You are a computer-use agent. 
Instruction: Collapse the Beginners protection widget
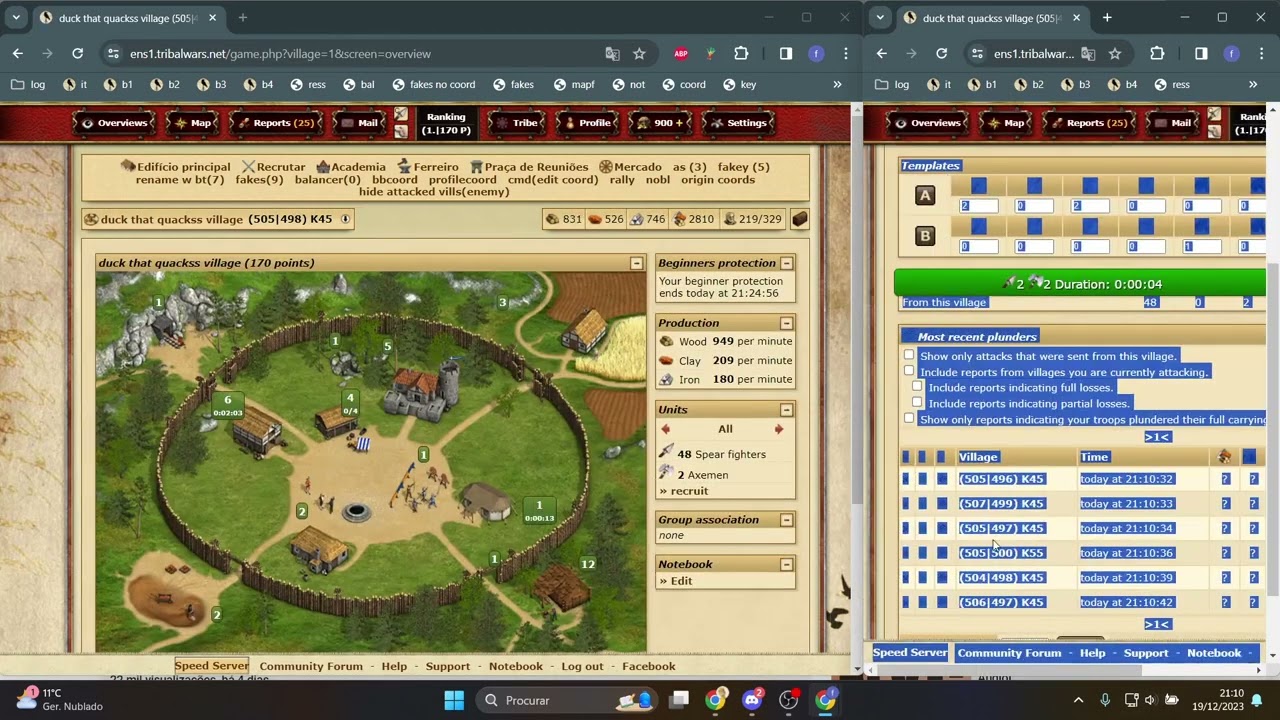787,263
